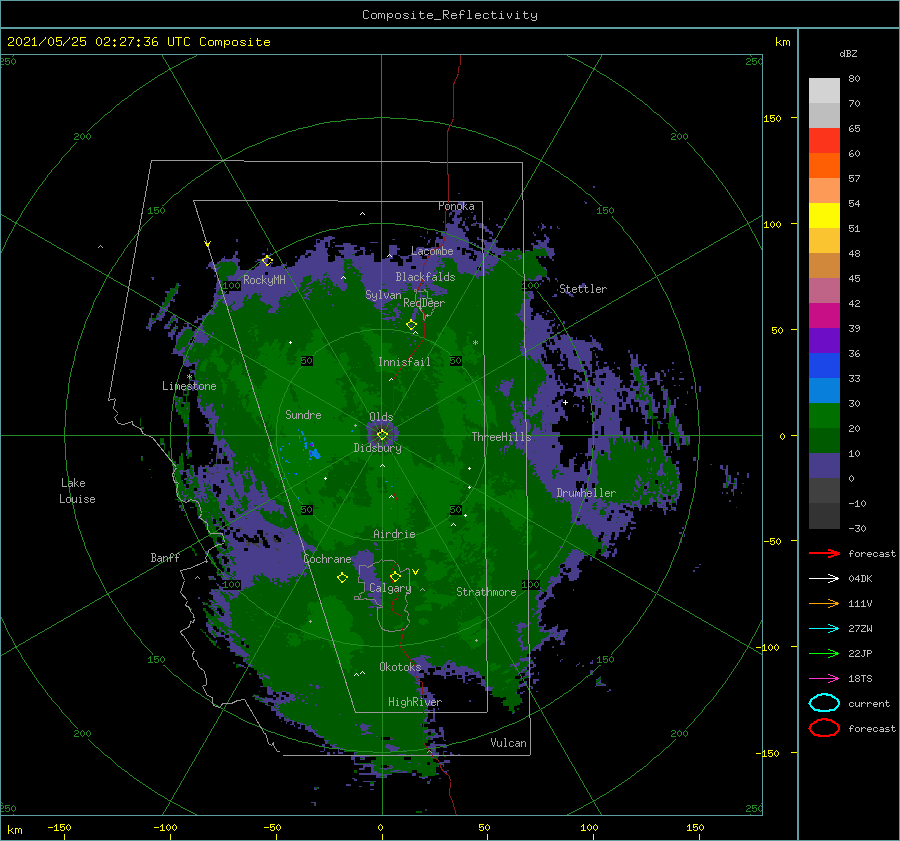Click the RedDeer label on the map
This screenshot has height=841, width=900.
[424, 303]
